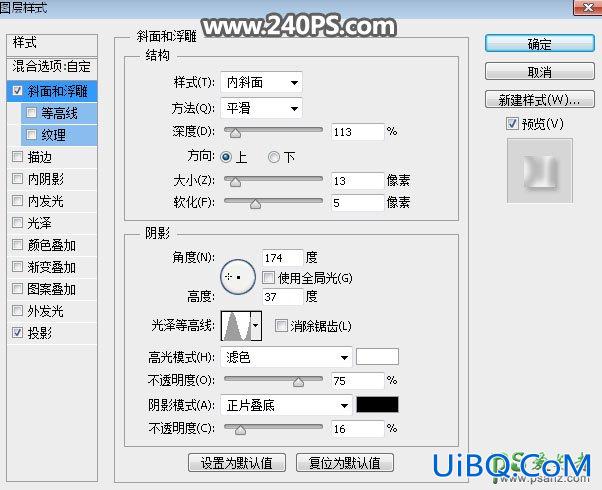Screen dimensions: 602x490
Task: Click the 设置为默认值 button
Action: point(236,463)
